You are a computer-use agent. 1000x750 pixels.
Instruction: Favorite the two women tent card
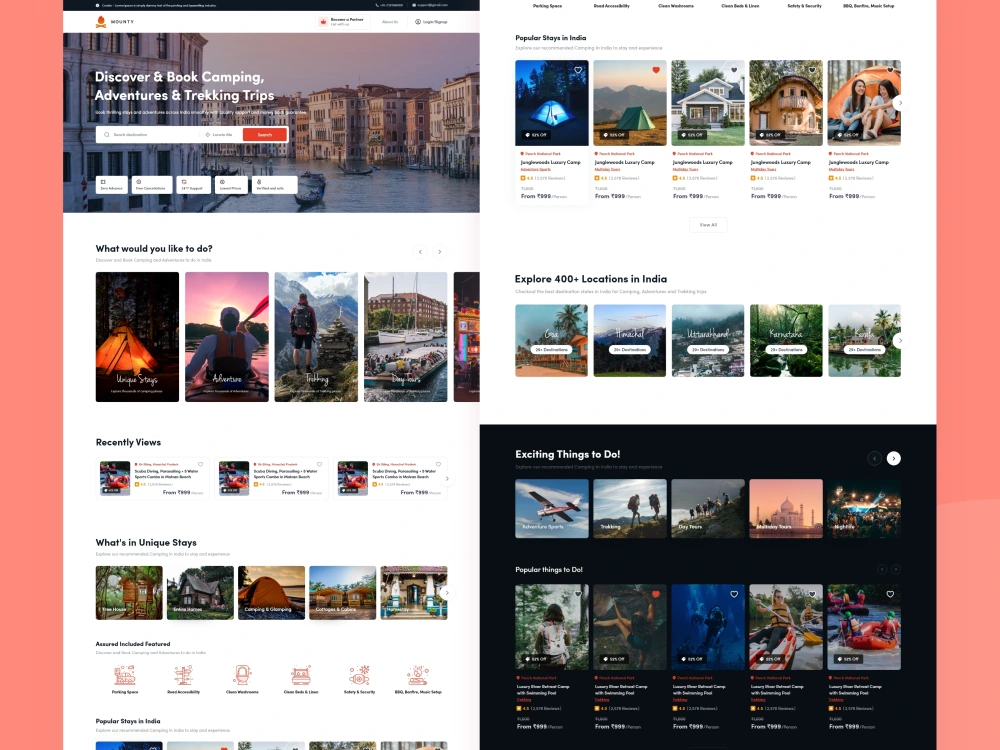tap(890, 70)
